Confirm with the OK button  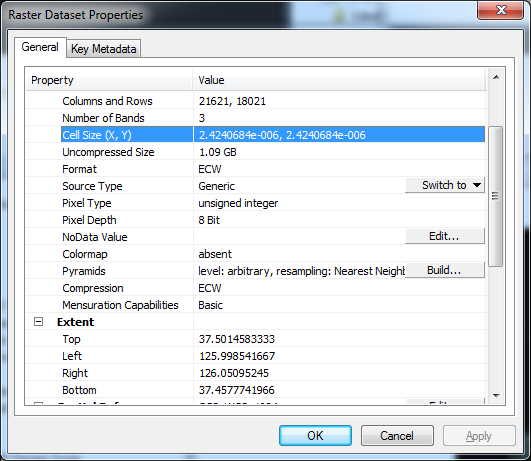point(315,436)
